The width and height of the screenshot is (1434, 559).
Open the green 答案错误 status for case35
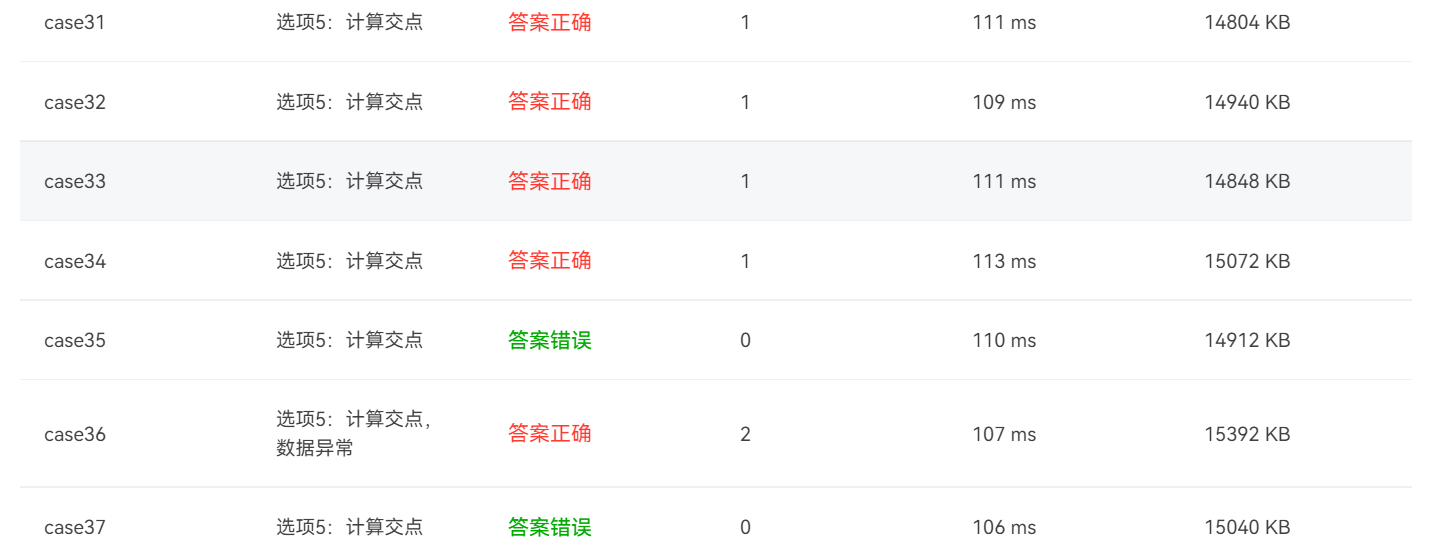point(550,340)
